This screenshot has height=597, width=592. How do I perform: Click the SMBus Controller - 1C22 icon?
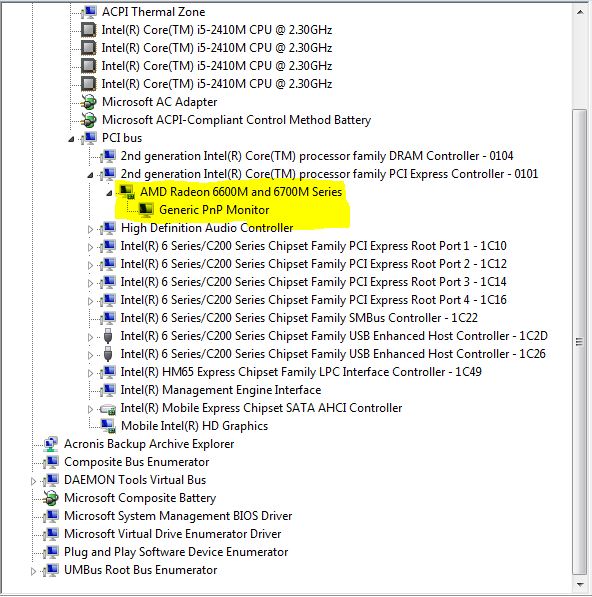click(108, 318)
